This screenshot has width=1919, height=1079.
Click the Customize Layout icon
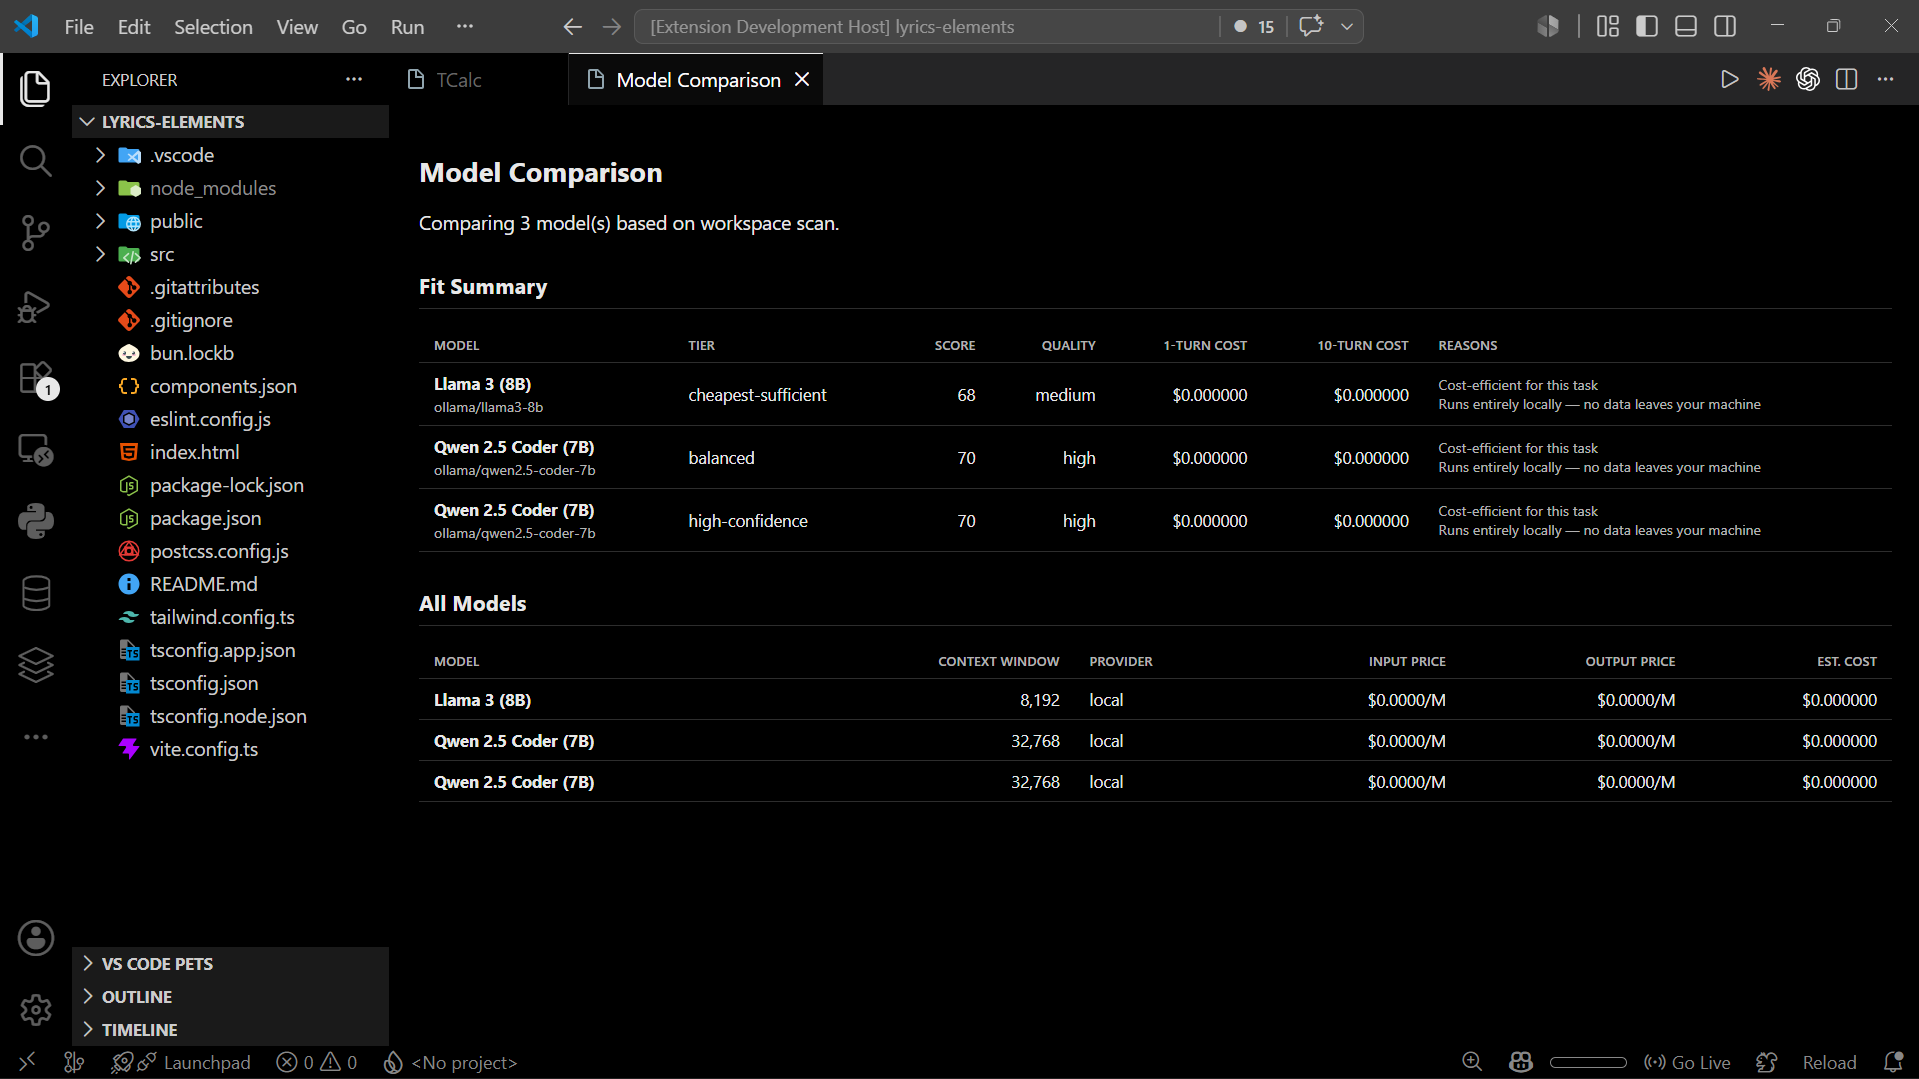tap(1607, 26)
